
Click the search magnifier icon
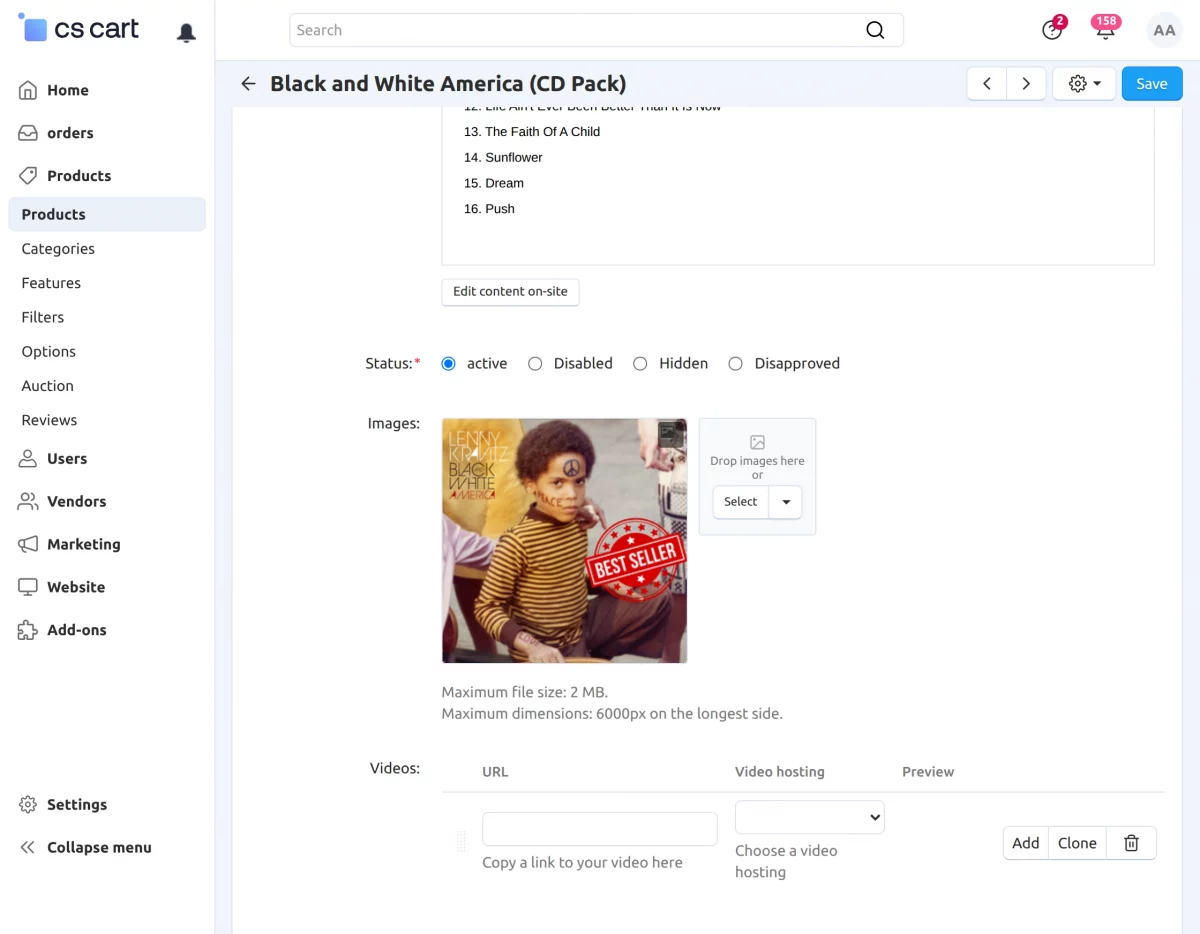coord(875,30)
